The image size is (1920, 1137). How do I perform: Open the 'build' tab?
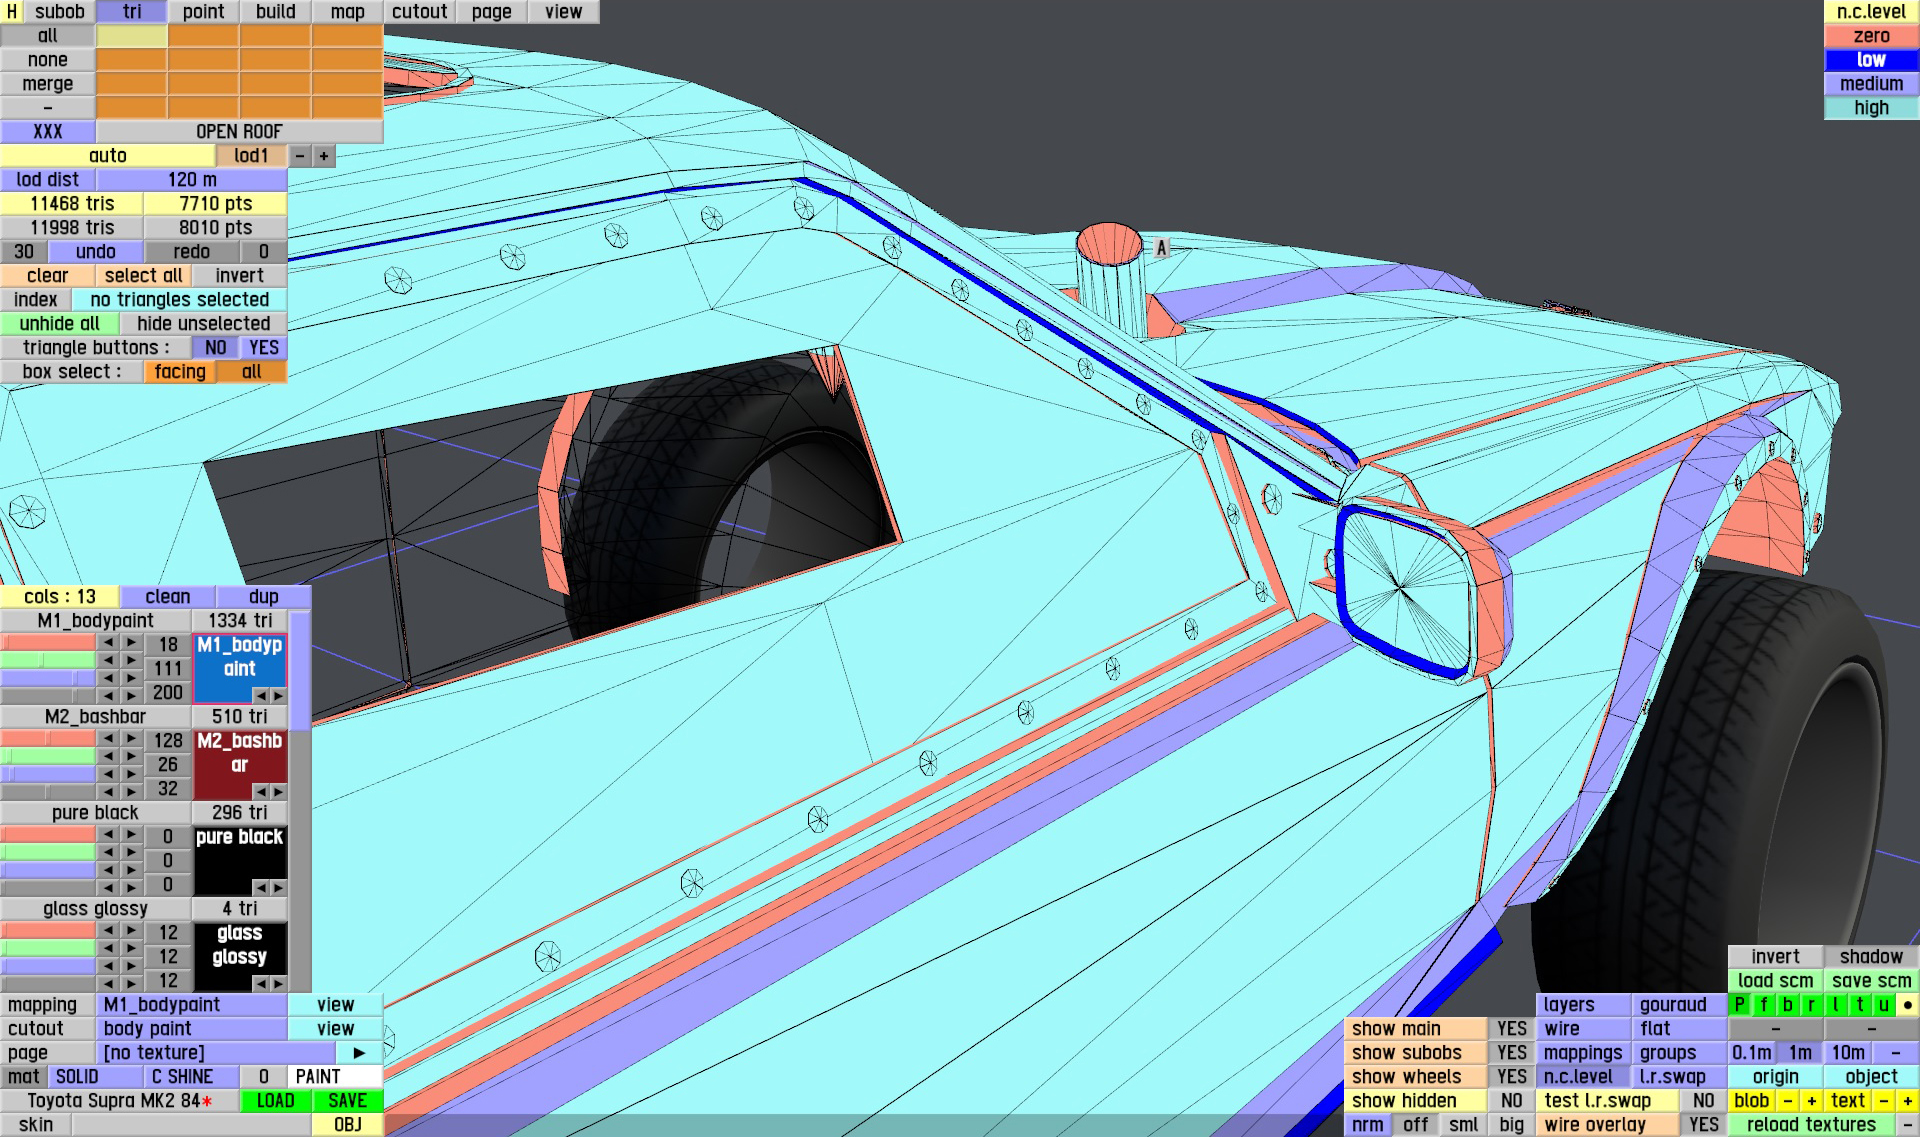tap(275, 12)
